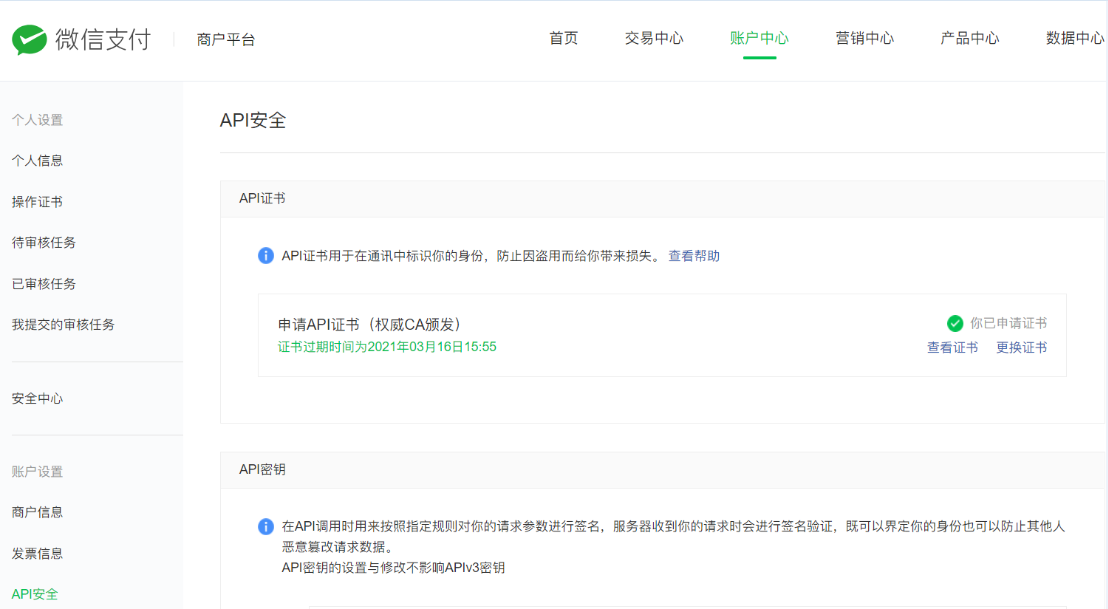Open 产品中心 tab

(x=970, y=38)
